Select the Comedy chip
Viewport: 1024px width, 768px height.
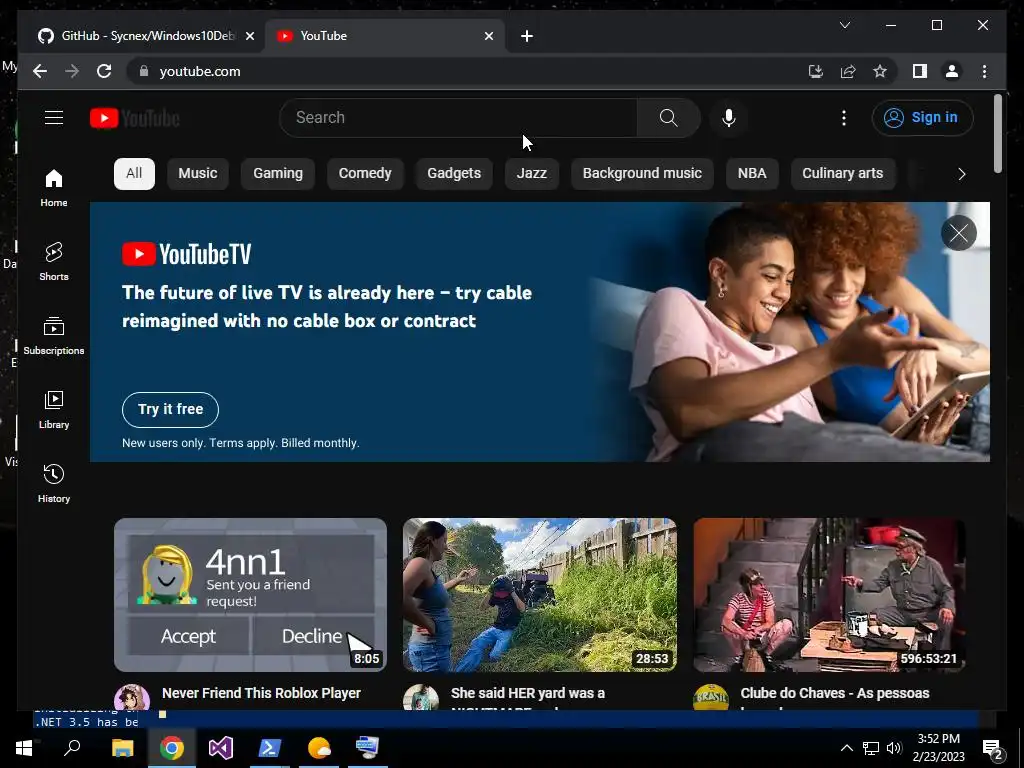coord(364,174)
